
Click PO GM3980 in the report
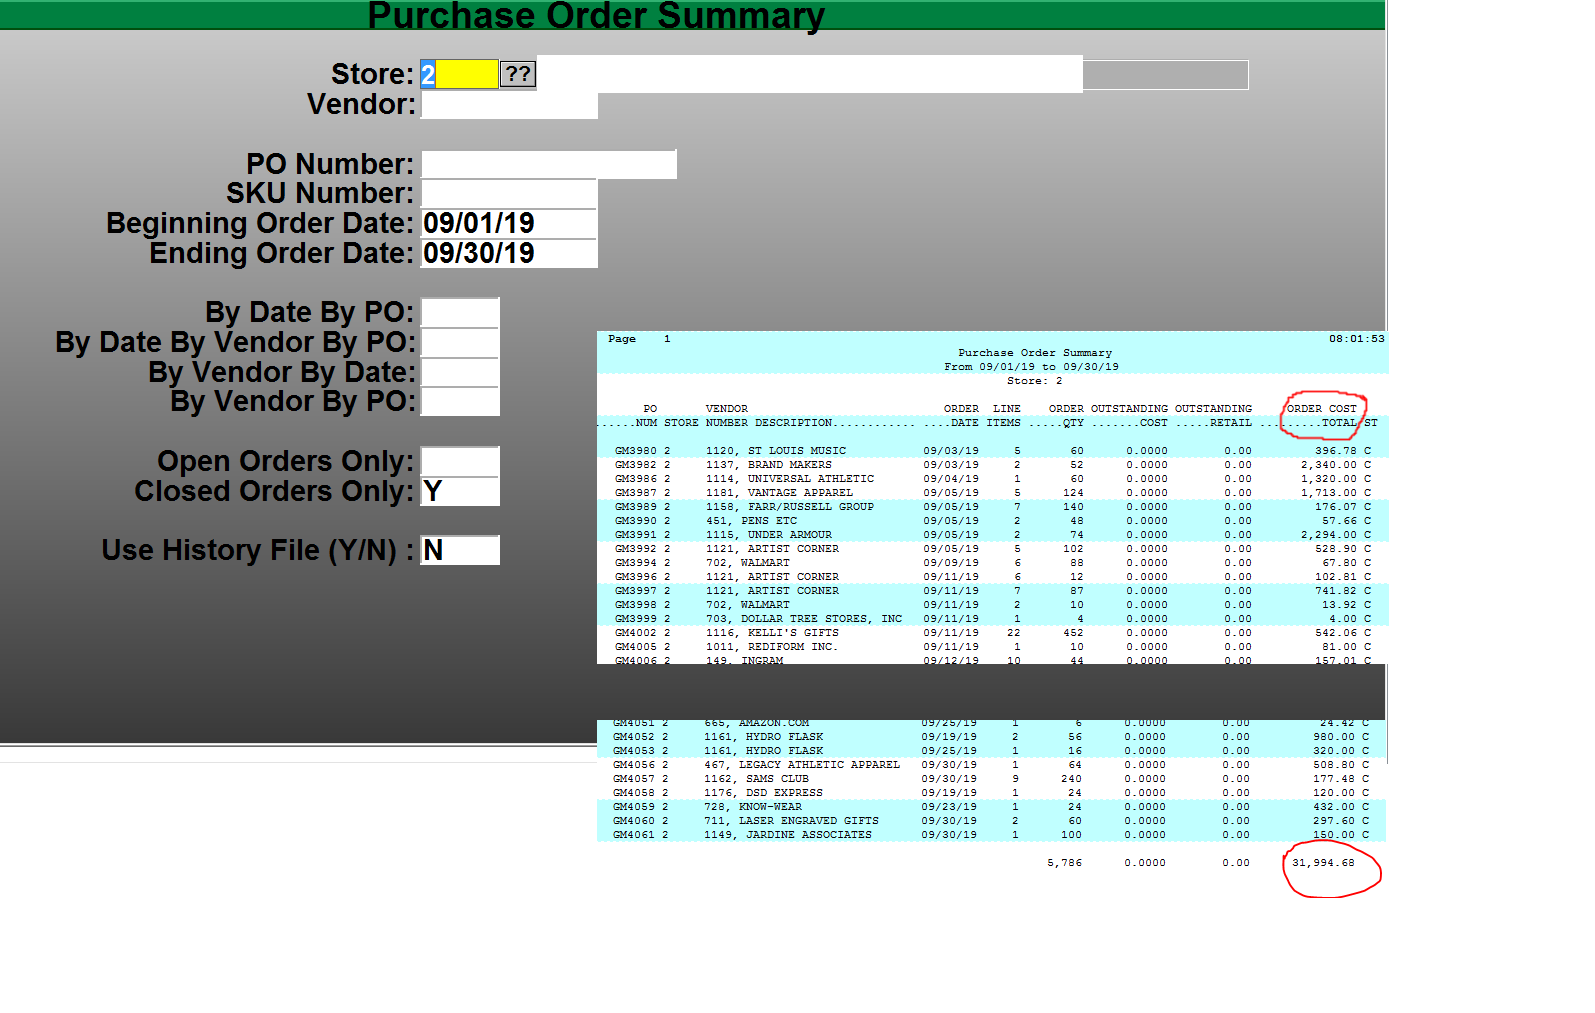(x=635, y=451)
